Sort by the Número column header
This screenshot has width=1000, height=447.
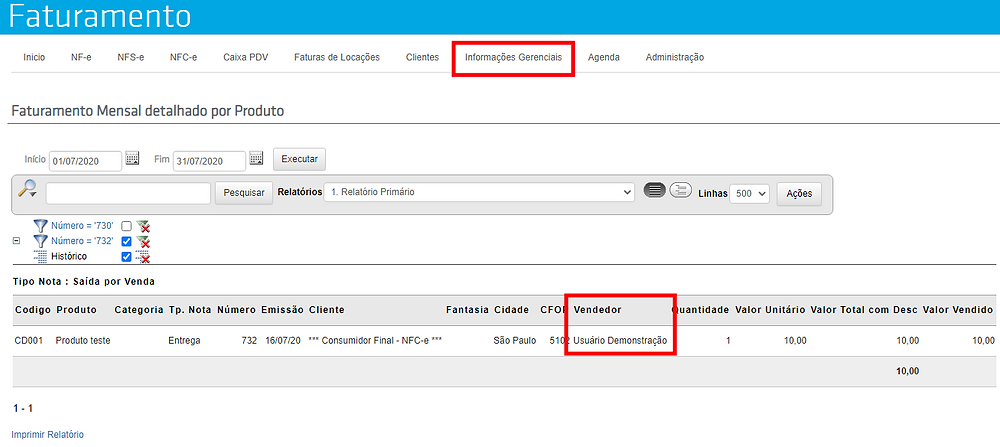click(237, 309)
